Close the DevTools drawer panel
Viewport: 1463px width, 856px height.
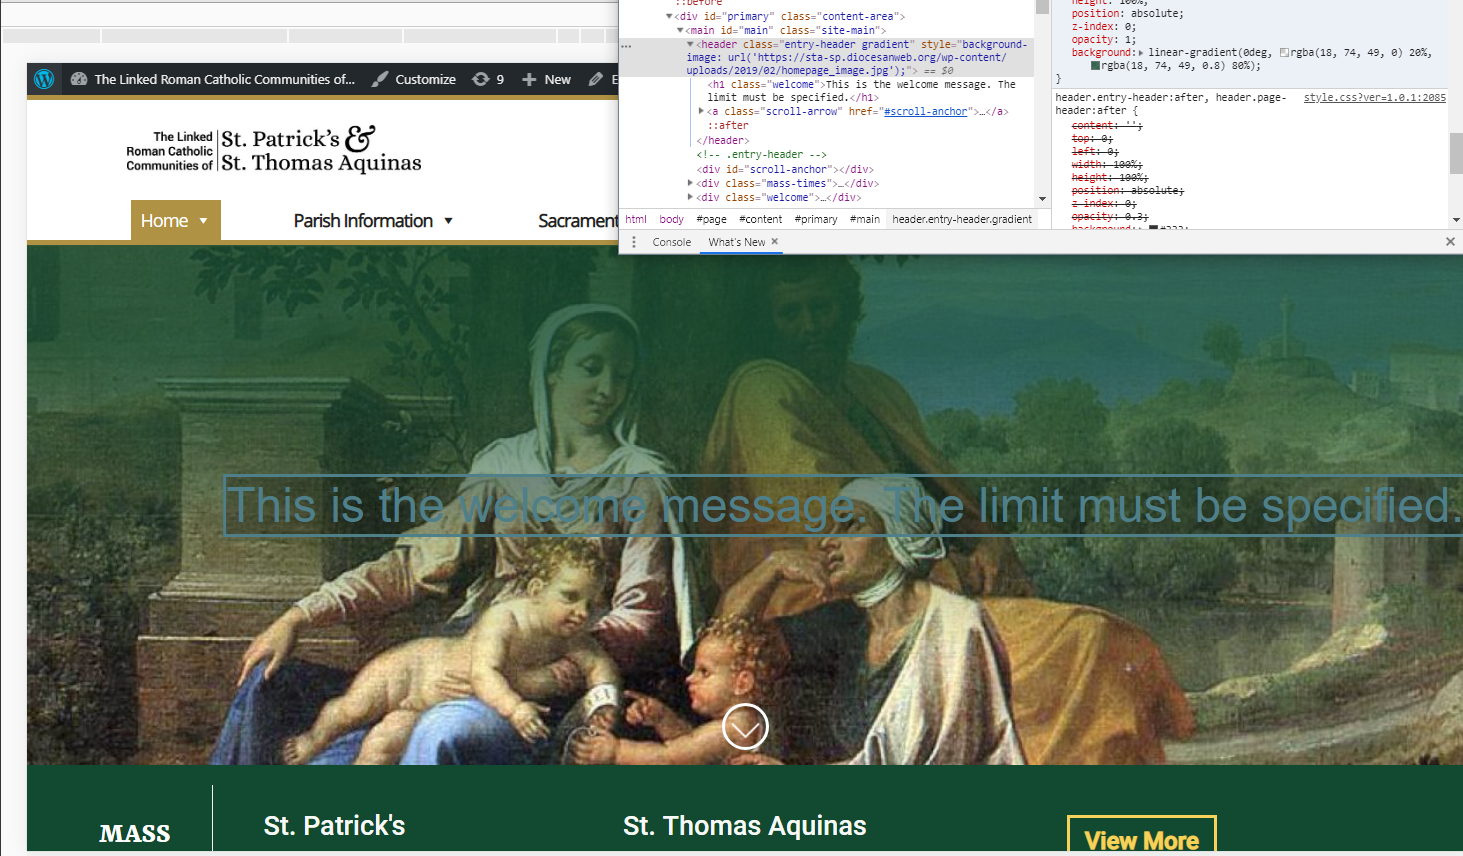(x=1450, y=242)
